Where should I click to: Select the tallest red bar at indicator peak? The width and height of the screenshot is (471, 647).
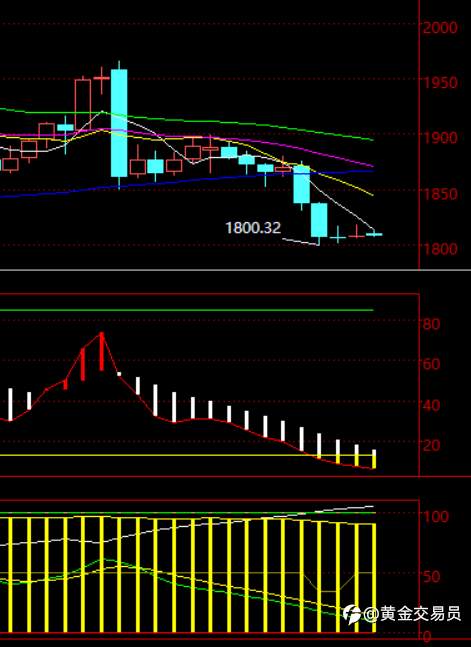(x=102, y=352)
